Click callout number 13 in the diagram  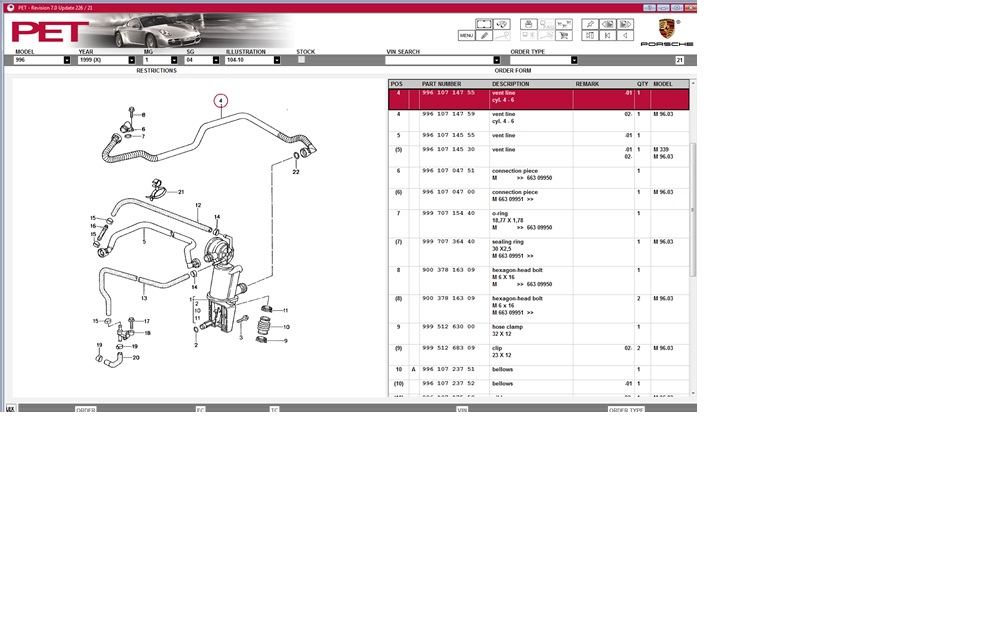click(x=144, y=298)
